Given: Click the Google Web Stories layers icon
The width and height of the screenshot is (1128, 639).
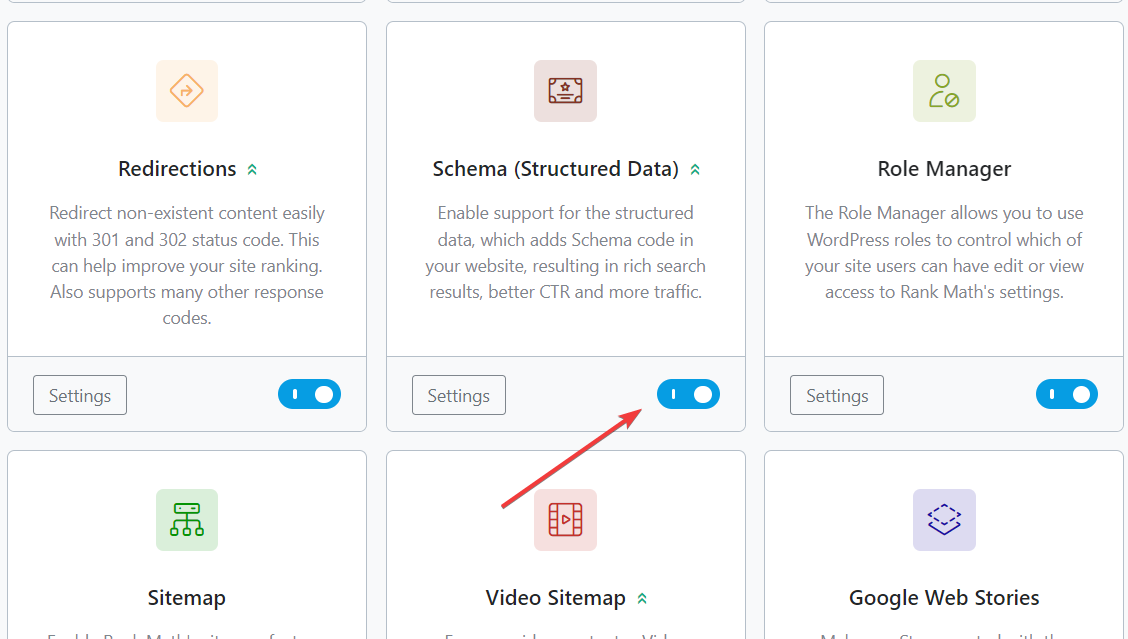Looking at the screenshot, I should (944, 520).
